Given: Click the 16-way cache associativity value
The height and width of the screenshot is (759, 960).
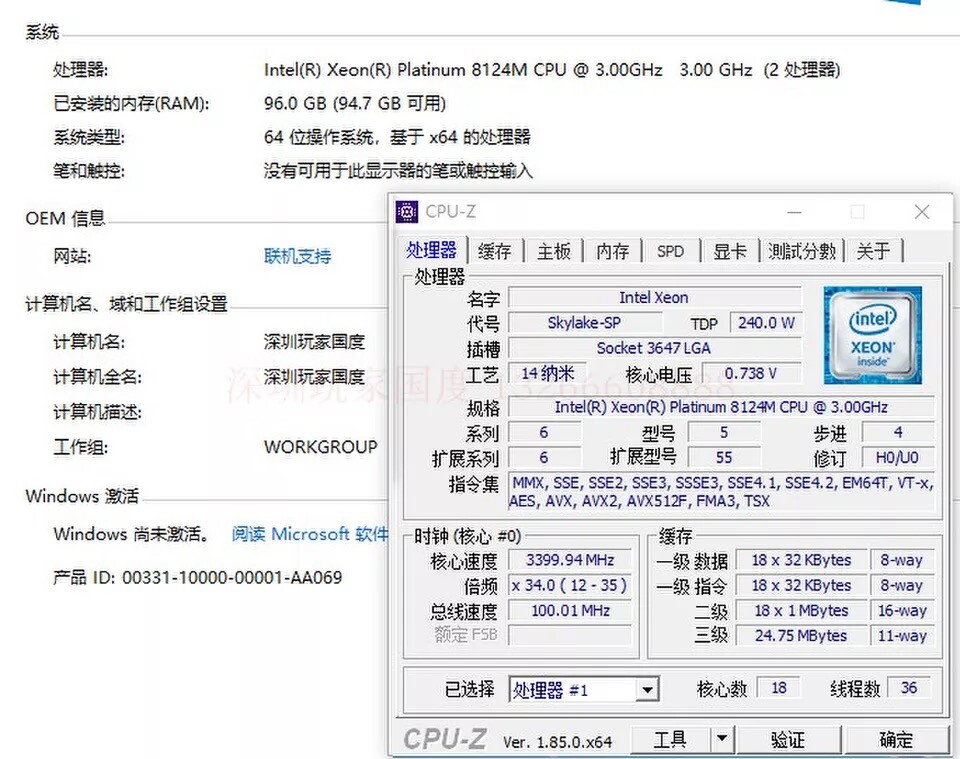Looking at the screenshot, I should tap(902, 610).
